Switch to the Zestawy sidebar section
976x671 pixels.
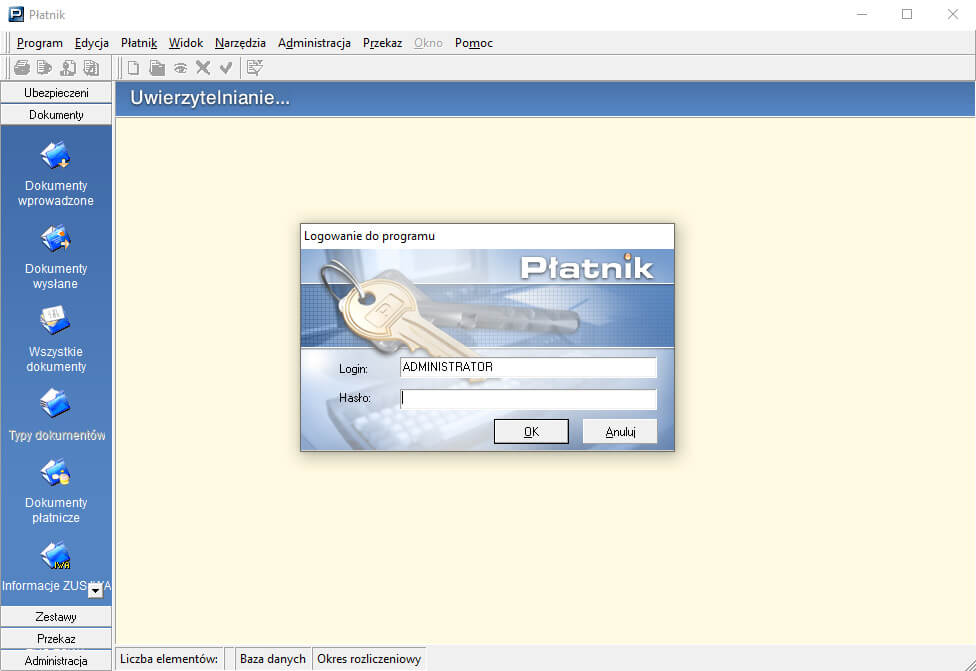point(56,617)
